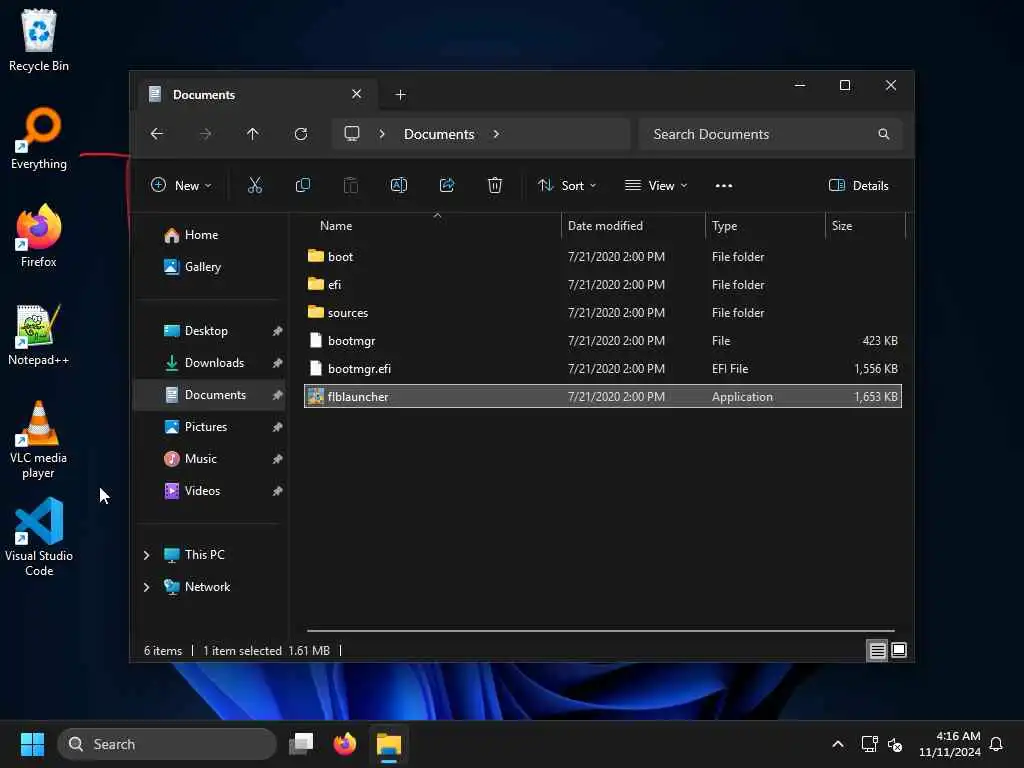Screen dimensions: 1024x768
Task: Click the taskbar Search box
Action: coord(167,744)
